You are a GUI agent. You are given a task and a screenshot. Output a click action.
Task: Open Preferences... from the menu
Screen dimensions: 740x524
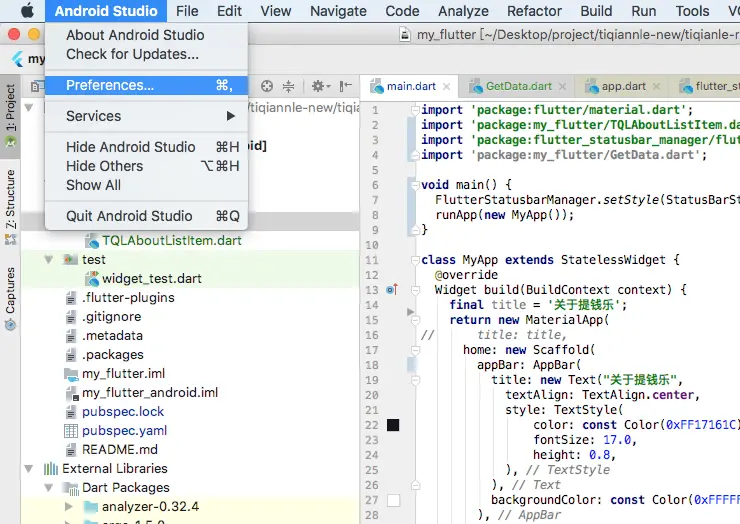(x=146, y=85)
